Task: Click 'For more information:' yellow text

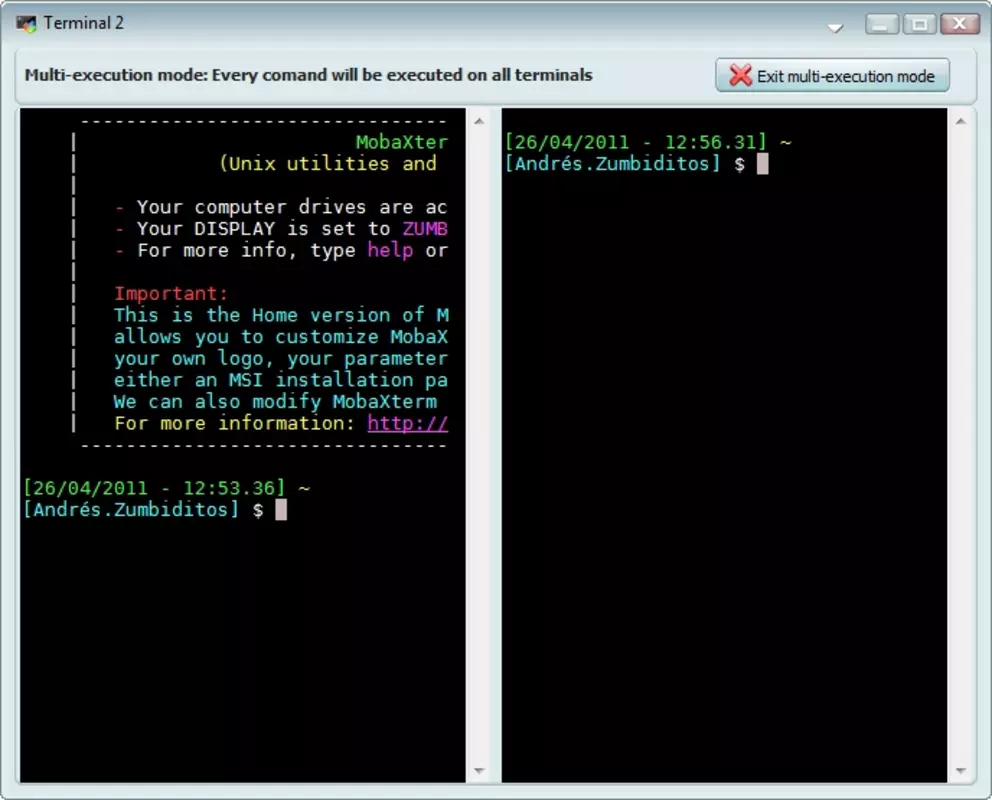Action: pyautogui.click(x=235, y=423)
